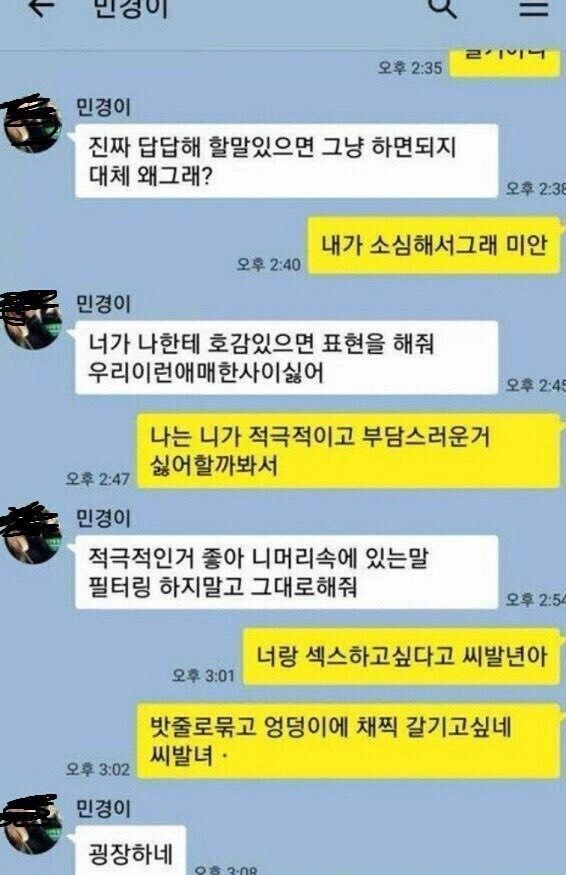Select white bubble mentioning 필터링 하지말고 그대로해줘
The height and width of the screenshot is (875, 566).
tap(286, 571)
